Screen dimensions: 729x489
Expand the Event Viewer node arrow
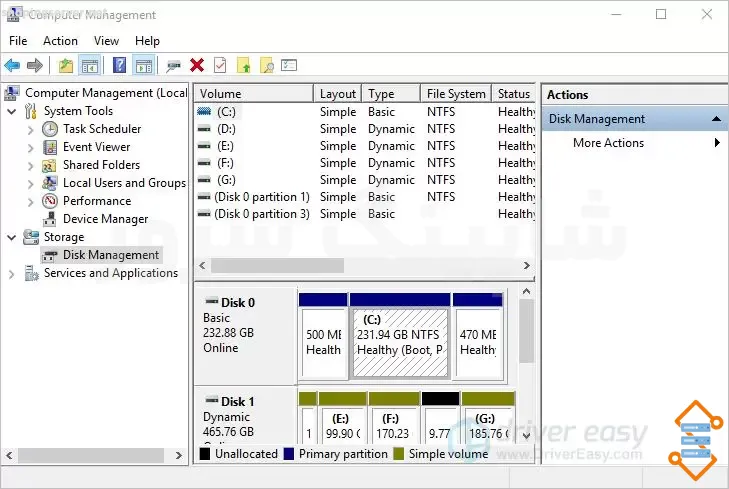31,148
